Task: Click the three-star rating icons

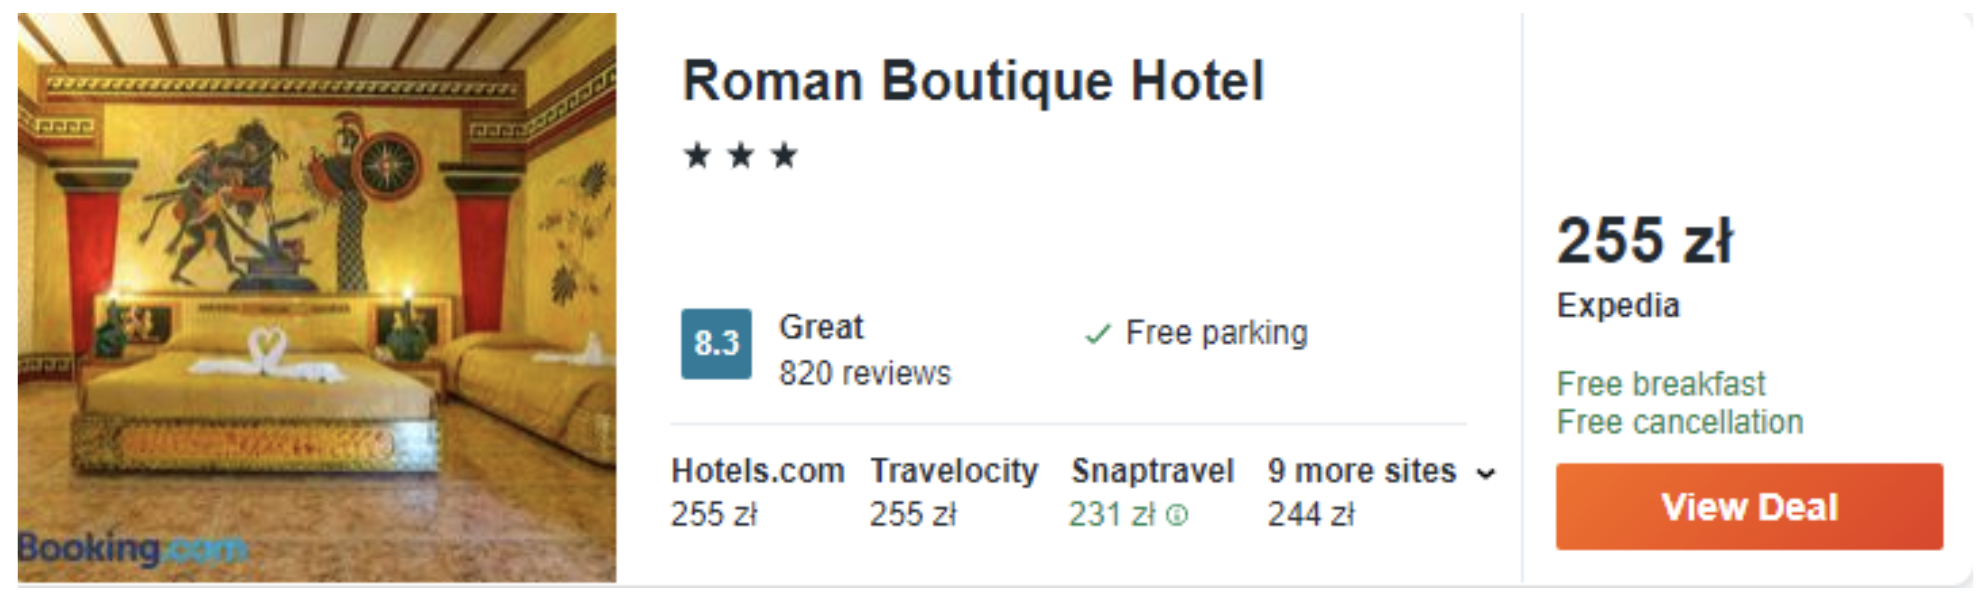Action: tap(741, 156)
